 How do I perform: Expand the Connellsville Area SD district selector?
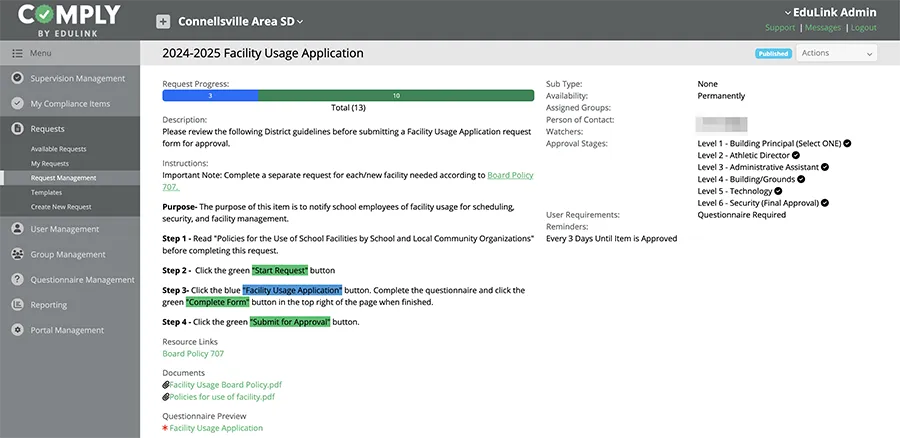coord(241,22)
